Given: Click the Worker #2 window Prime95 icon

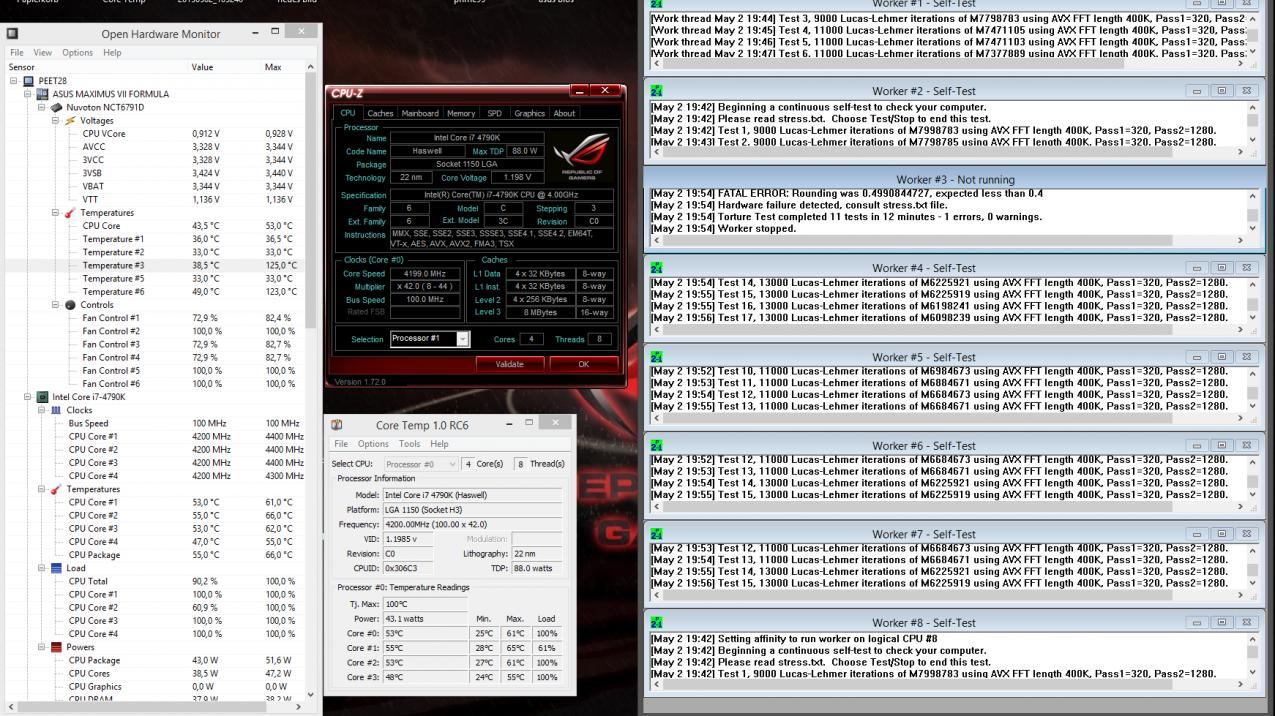Looking at the screenshot, I should 657,91.
